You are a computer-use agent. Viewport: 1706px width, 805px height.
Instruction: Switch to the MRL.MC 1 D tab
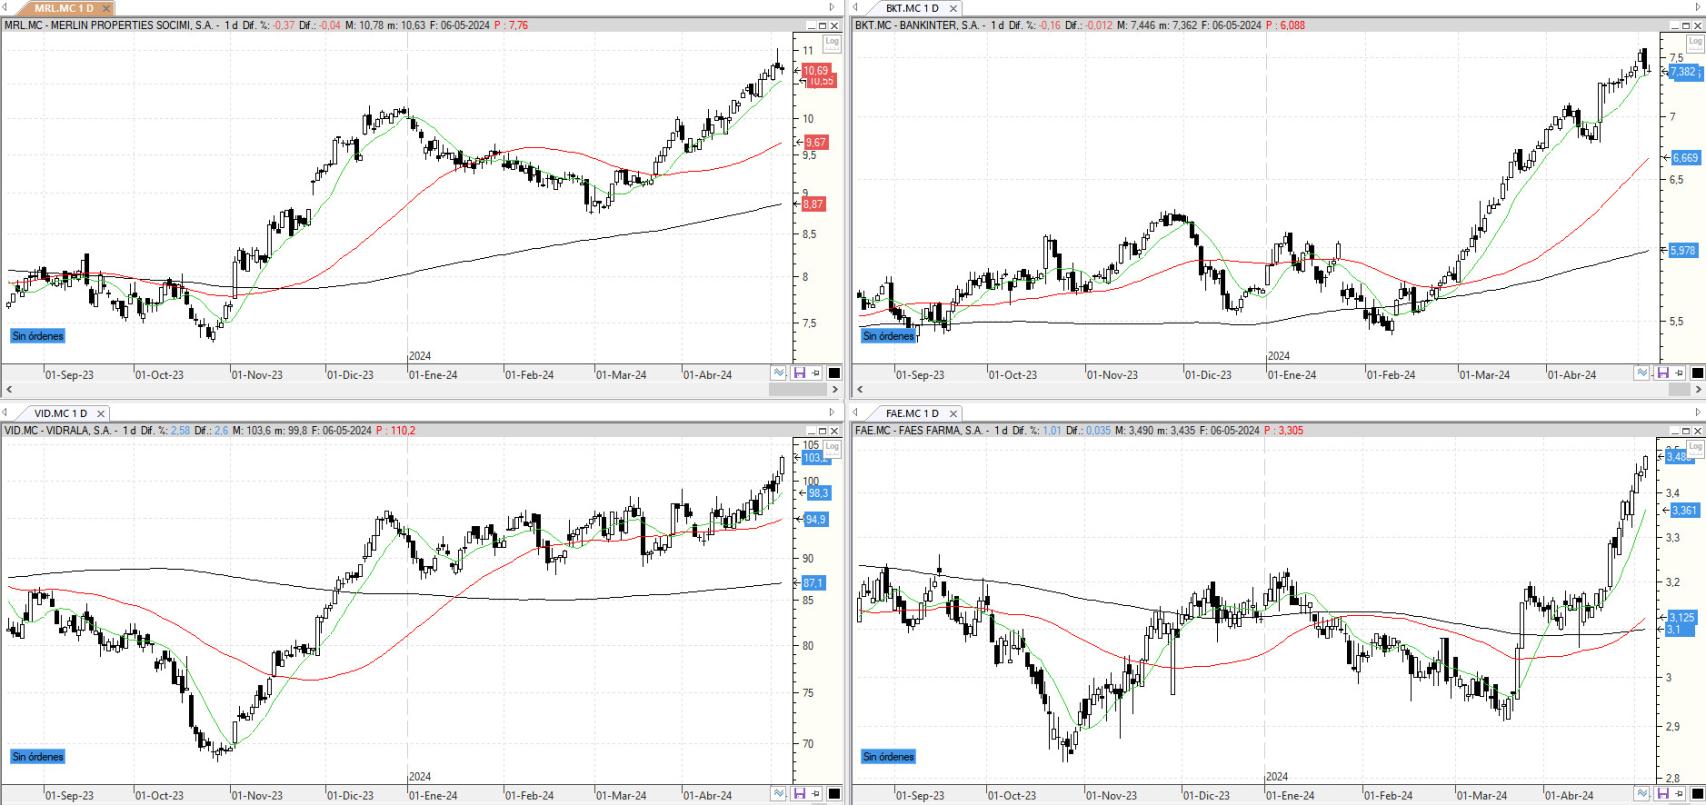(x=65, y=8)
